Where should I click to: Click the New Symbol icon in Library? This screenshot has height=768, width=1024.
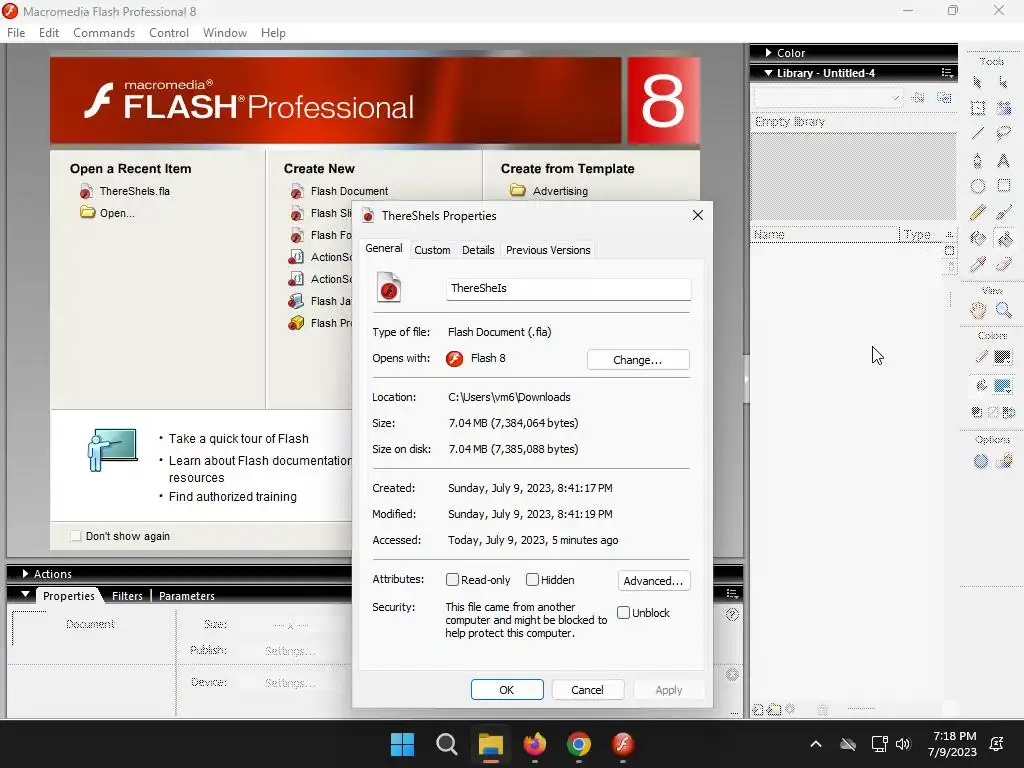(758, 710)
